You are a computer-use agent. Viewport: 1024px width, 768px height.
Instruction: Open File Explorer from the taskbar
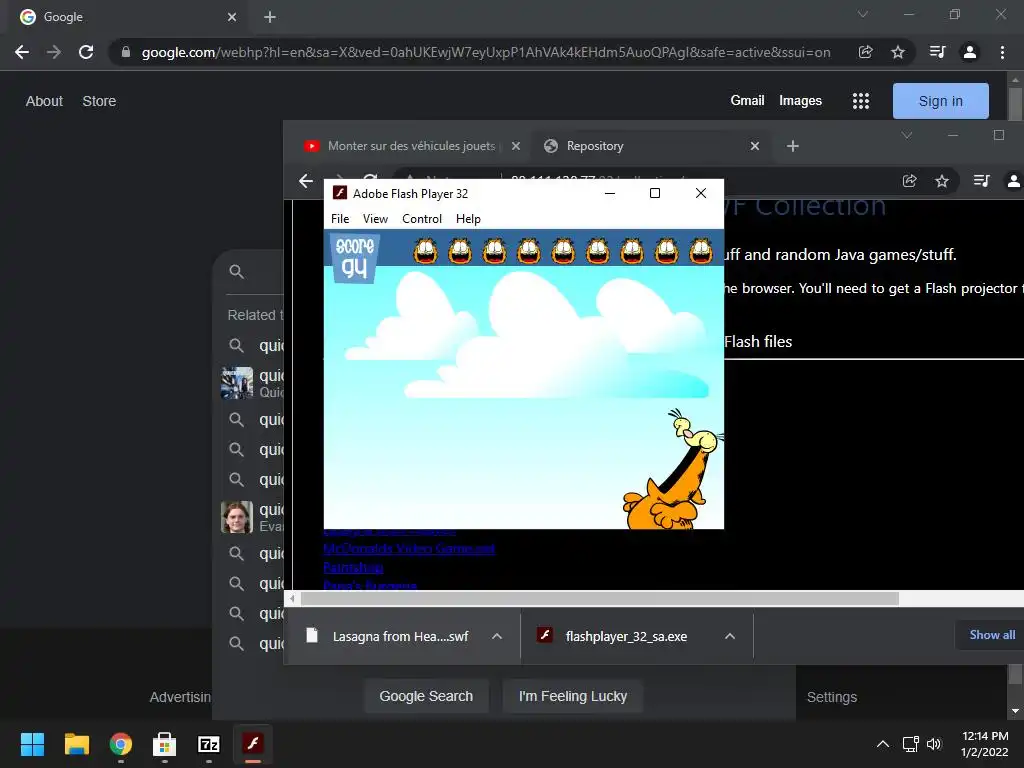[76, 744]
